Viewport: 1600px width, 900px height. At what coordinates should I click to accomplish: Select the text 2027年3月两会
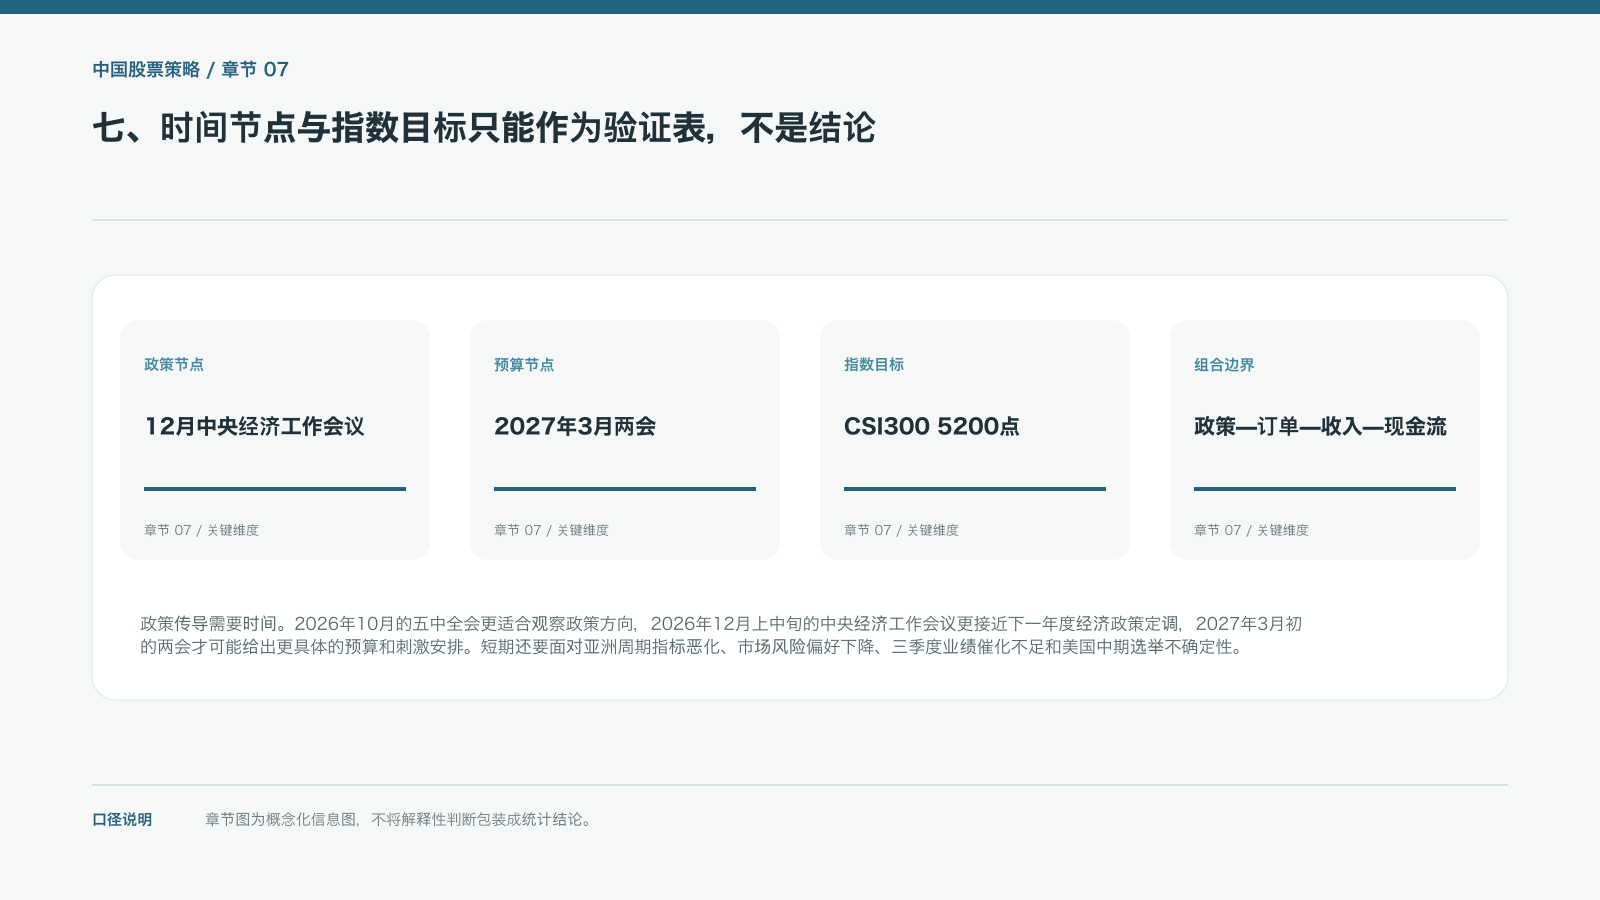click(x=575, y=427)
